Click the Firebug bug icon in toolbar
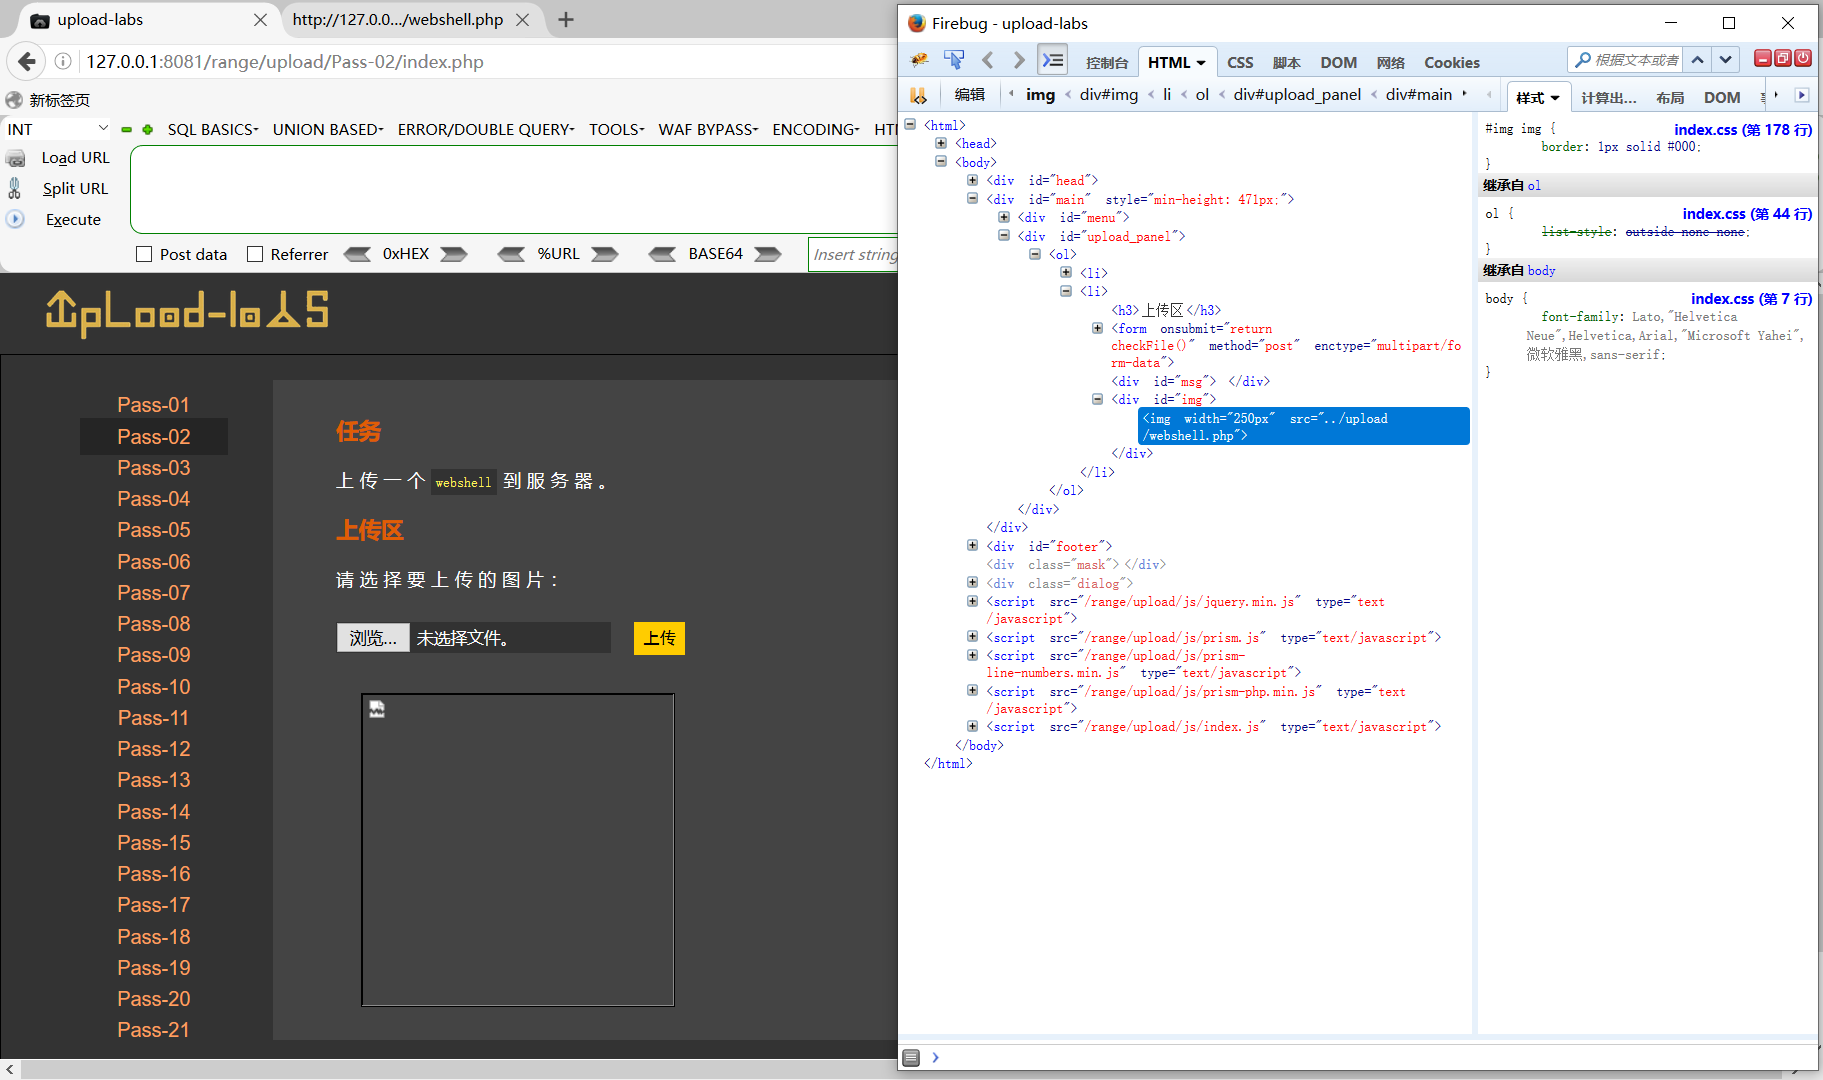 [919, 61]
